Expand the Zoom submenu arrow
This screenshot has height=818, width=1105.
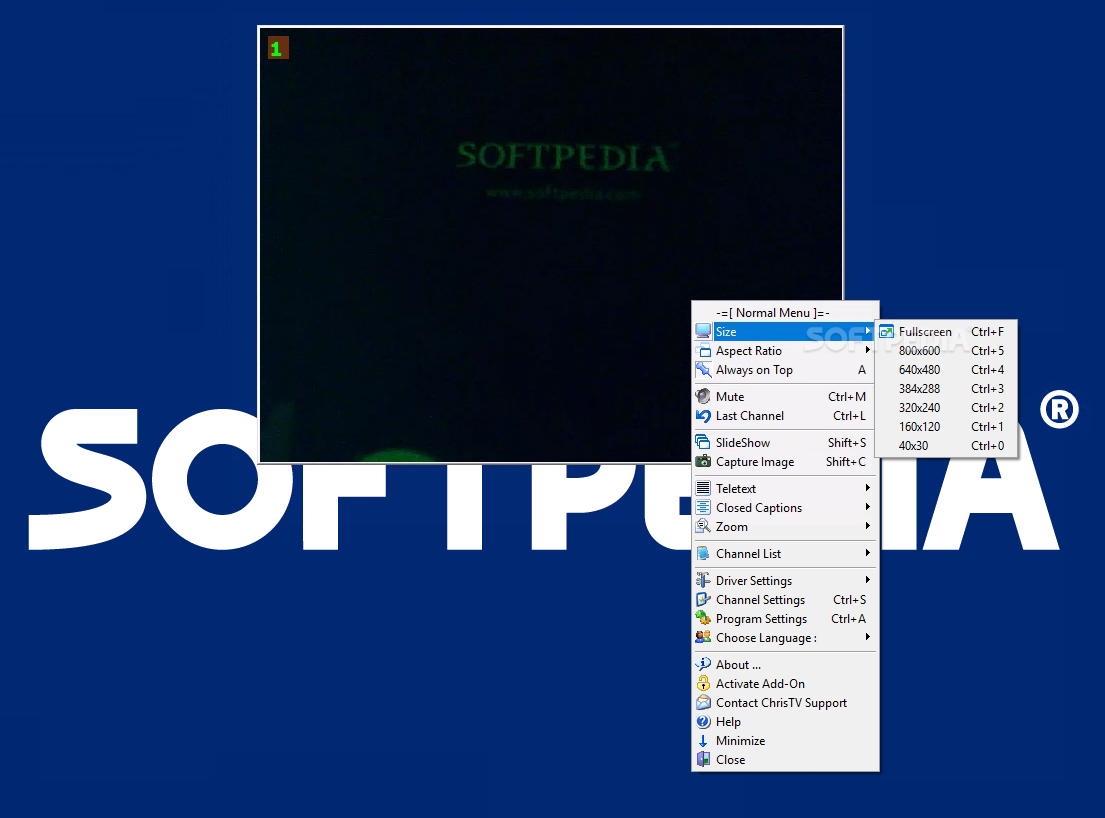pyautogui.click(x=868, y=526)
